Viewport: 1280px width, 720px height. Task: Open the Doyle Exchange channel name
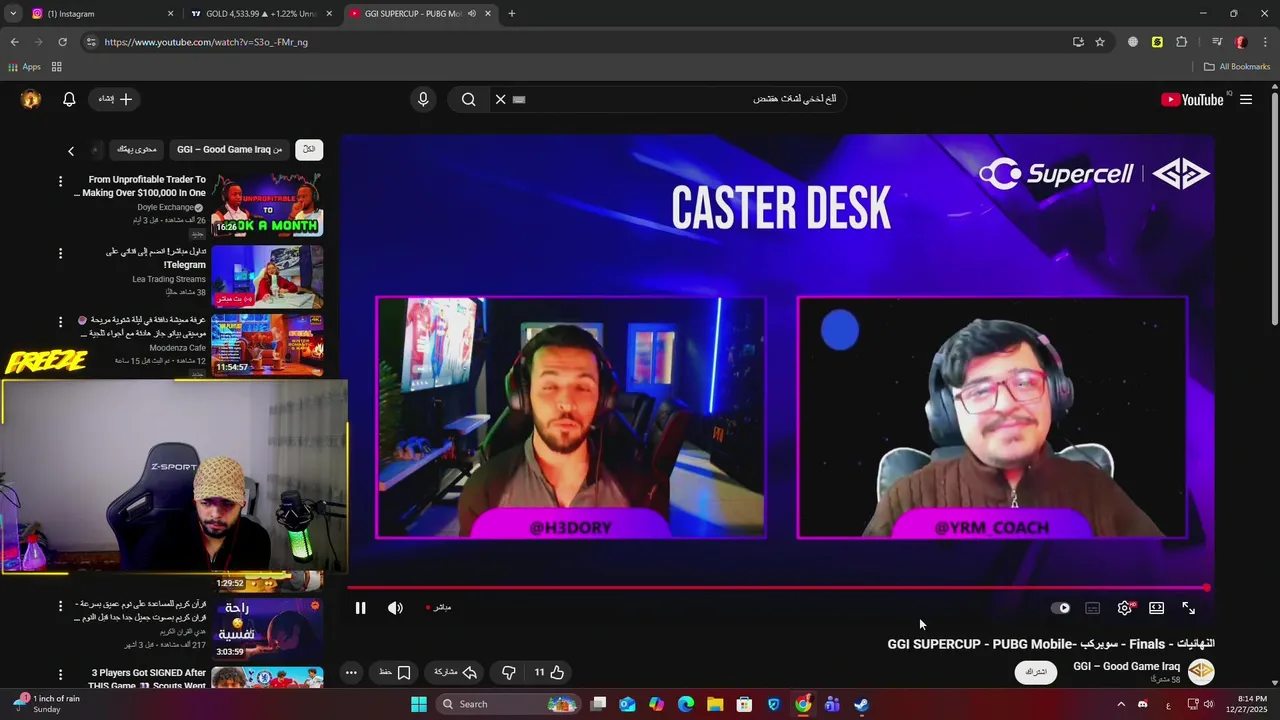(165, 207)
